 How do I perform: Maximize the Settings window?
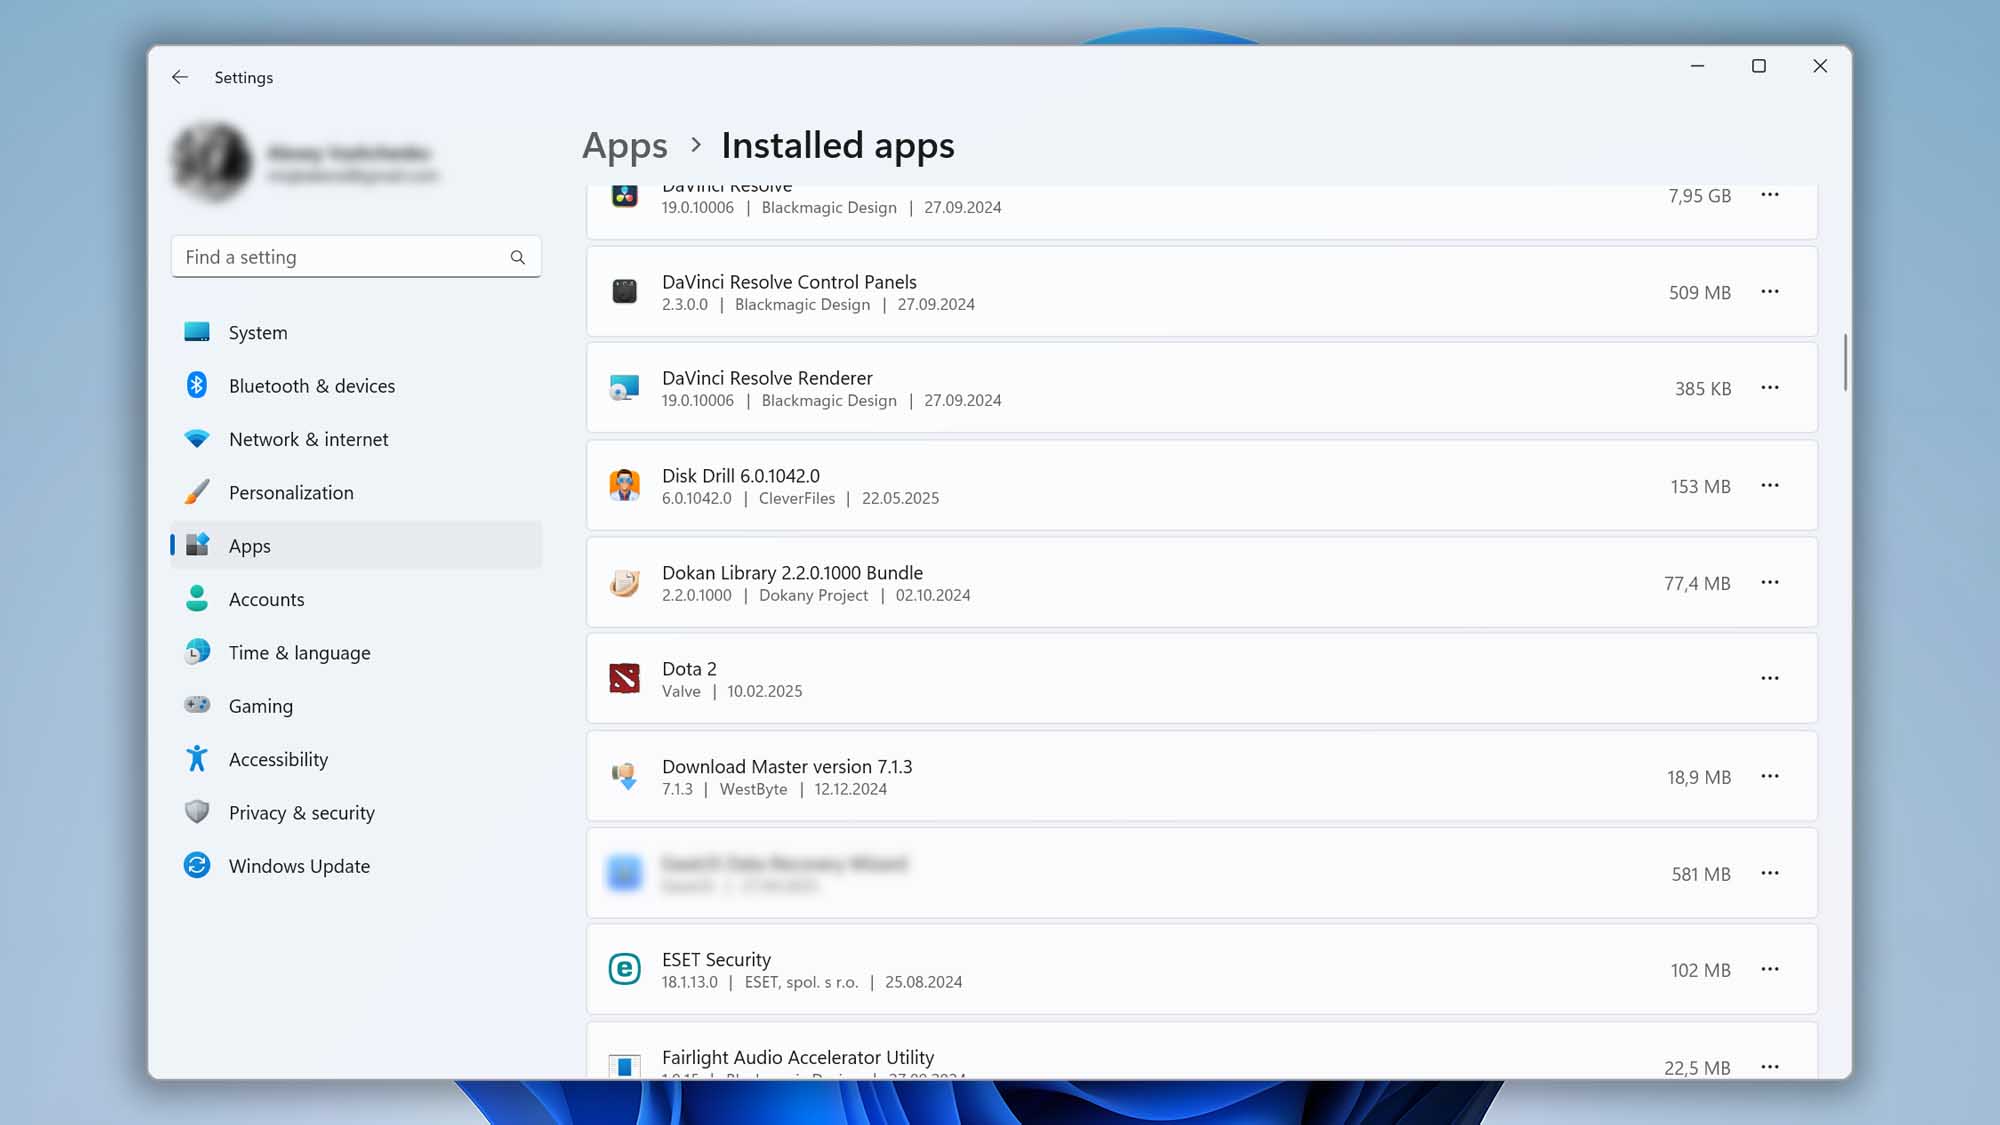click(1758, 66)
